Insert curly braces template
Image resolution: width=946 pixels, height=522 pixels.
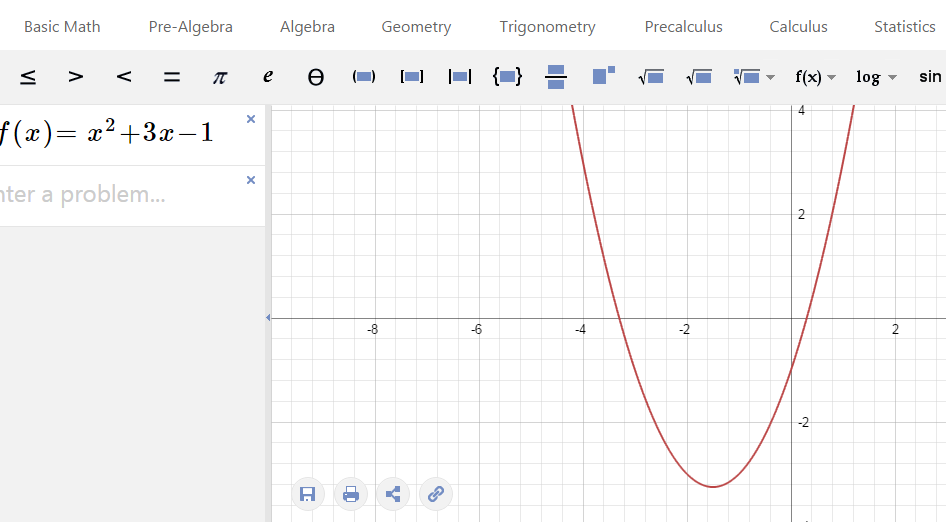pos(507,77)
